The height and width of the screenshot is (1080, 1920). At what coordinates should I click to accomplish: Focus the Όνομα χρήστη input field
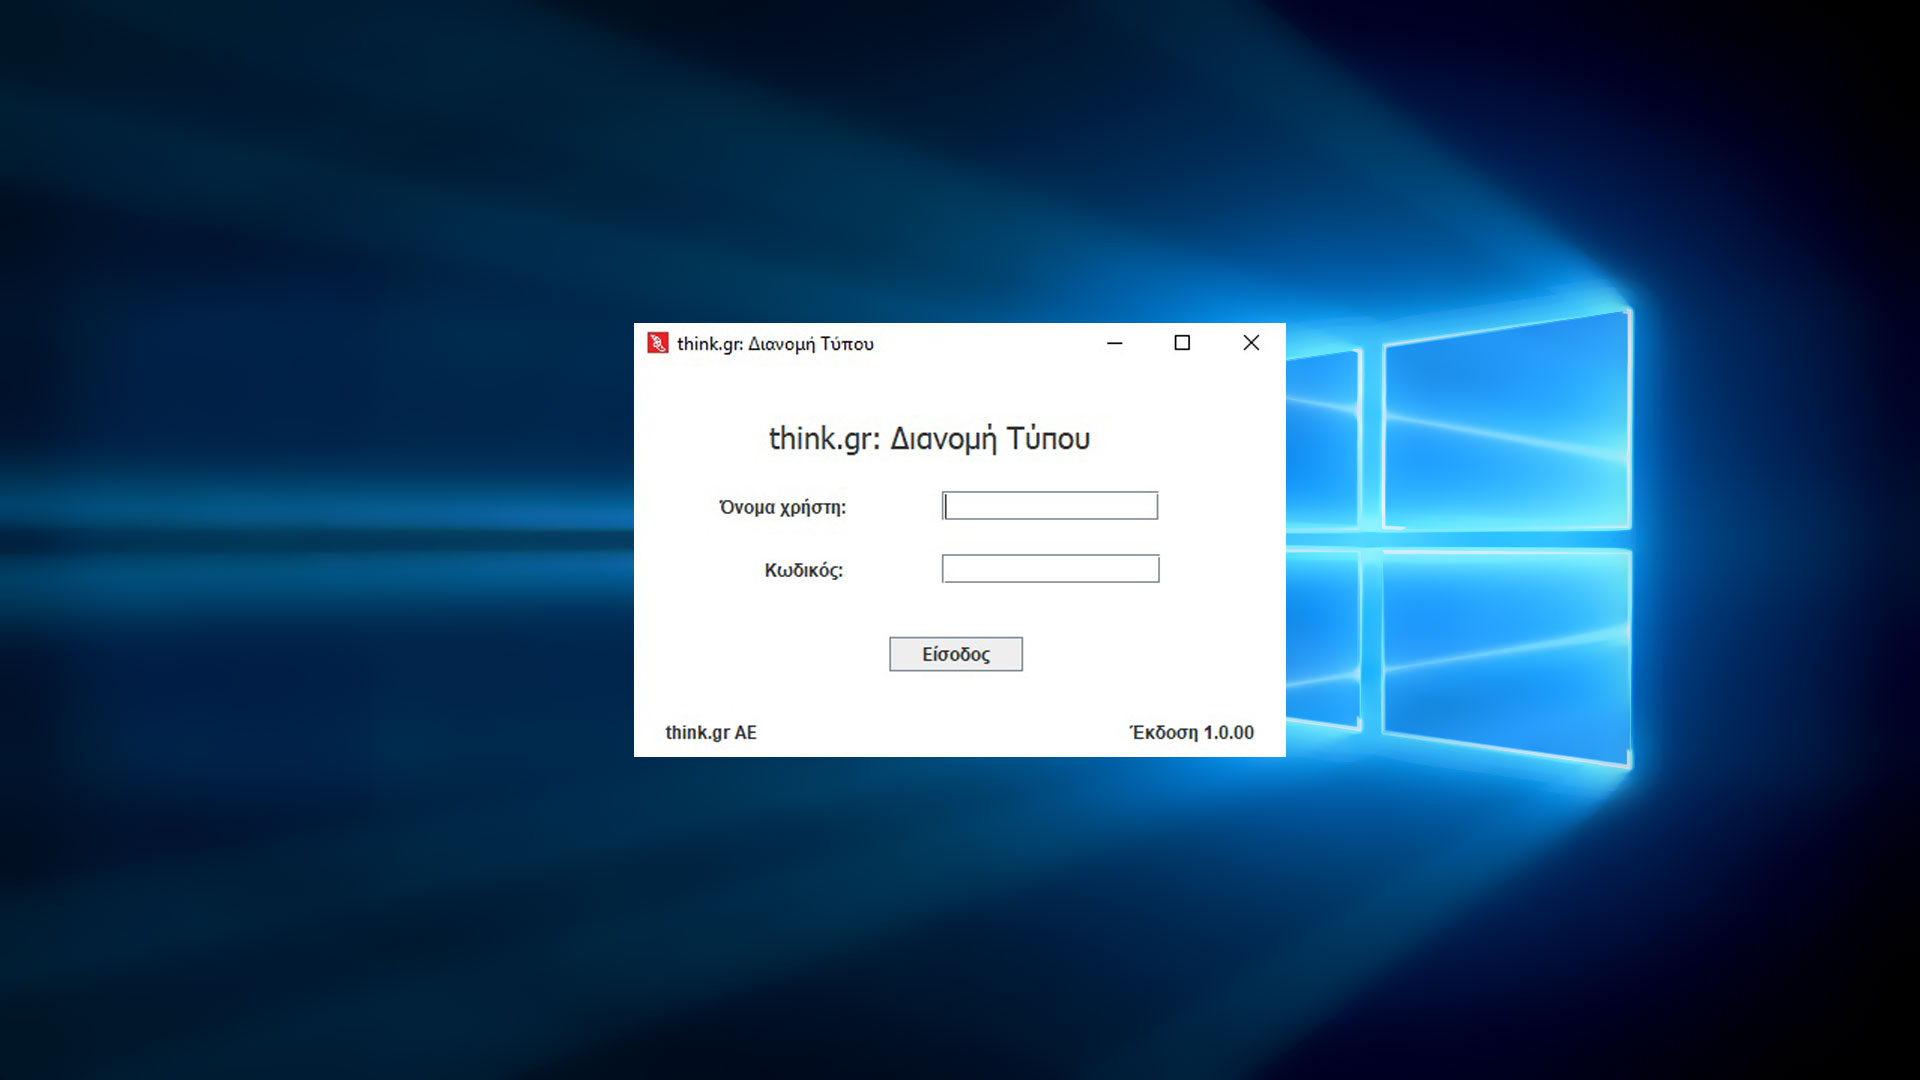[1050, 506]
